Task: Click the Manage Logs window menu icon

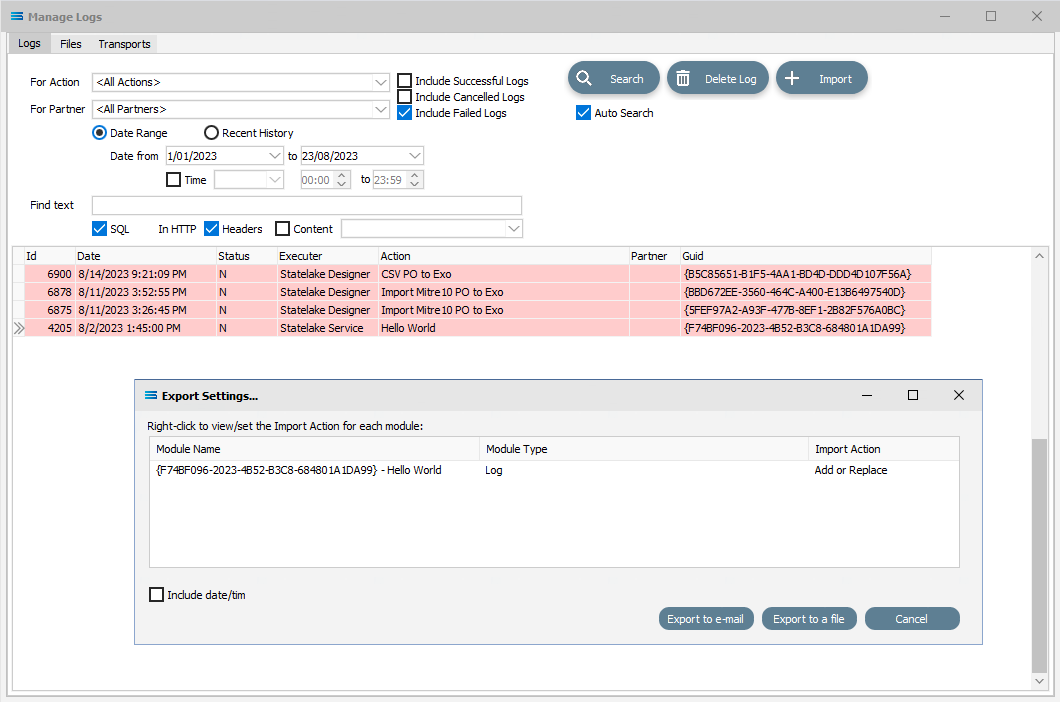Action: (x=17, y=16)
